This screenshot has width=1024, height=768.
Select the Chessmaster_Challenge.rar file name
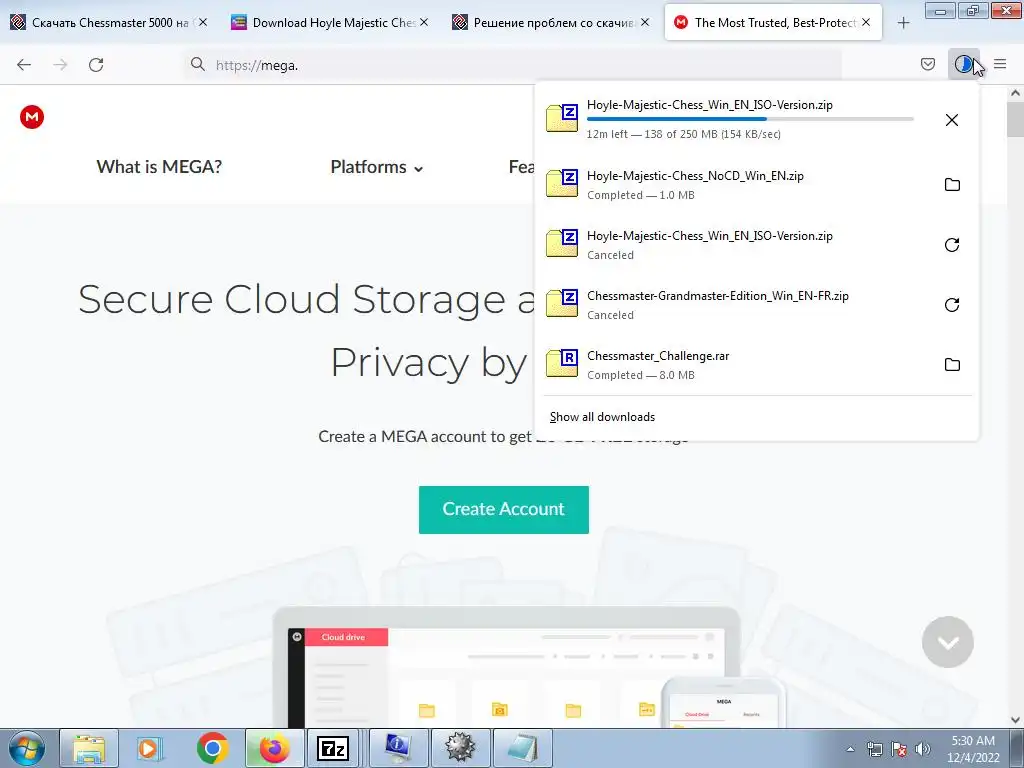click(x=658, y=356)
